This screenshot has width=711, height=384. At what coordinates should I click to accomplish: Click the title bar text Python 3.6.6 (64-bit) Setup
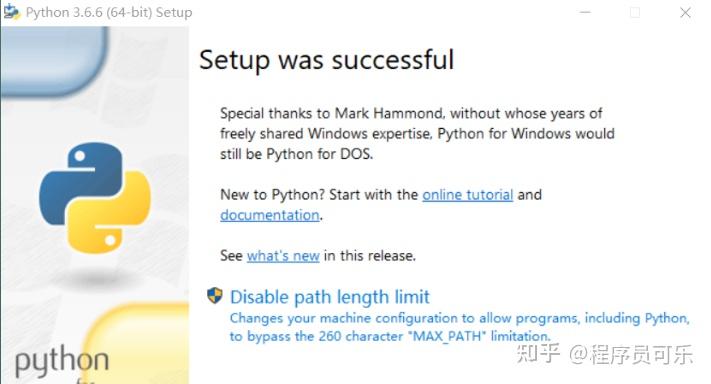click(x=109, y=12)
